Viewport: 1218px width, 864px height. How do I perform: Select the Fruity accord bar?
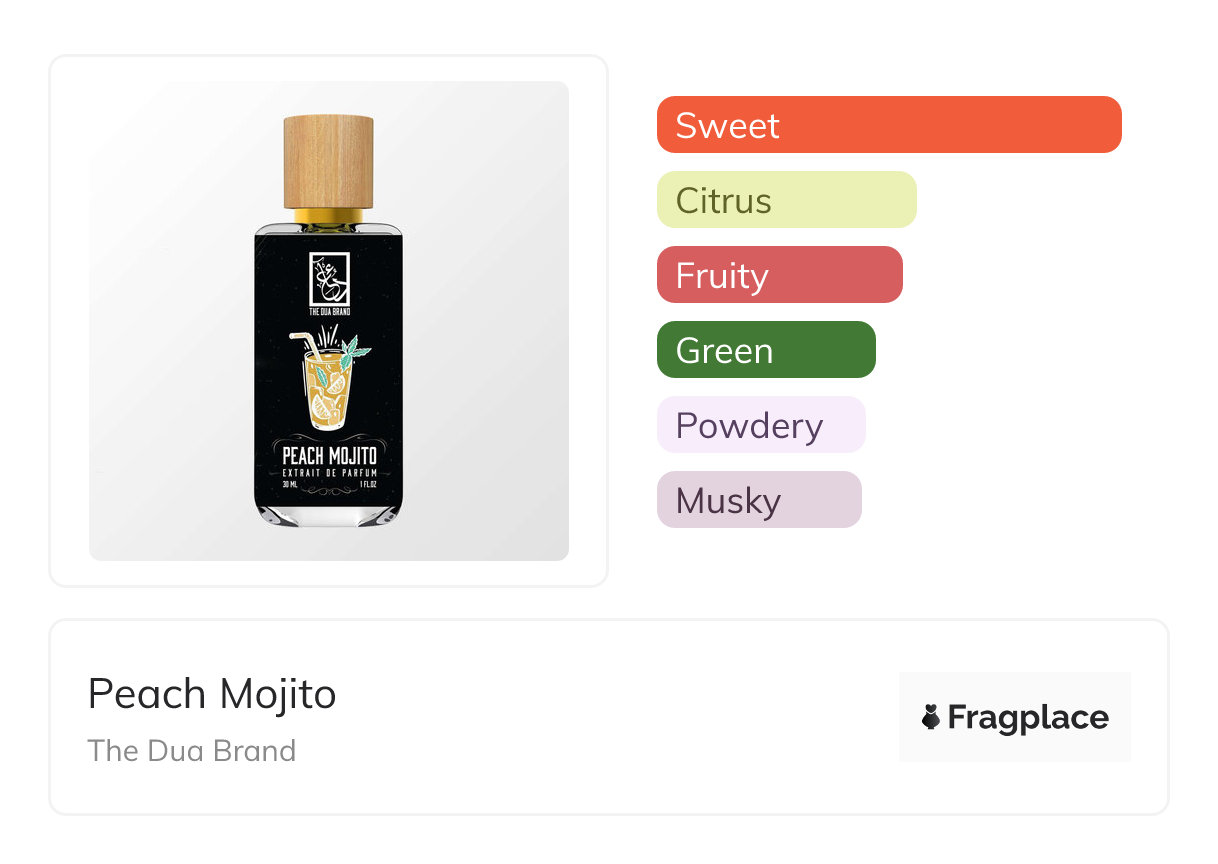779,275
